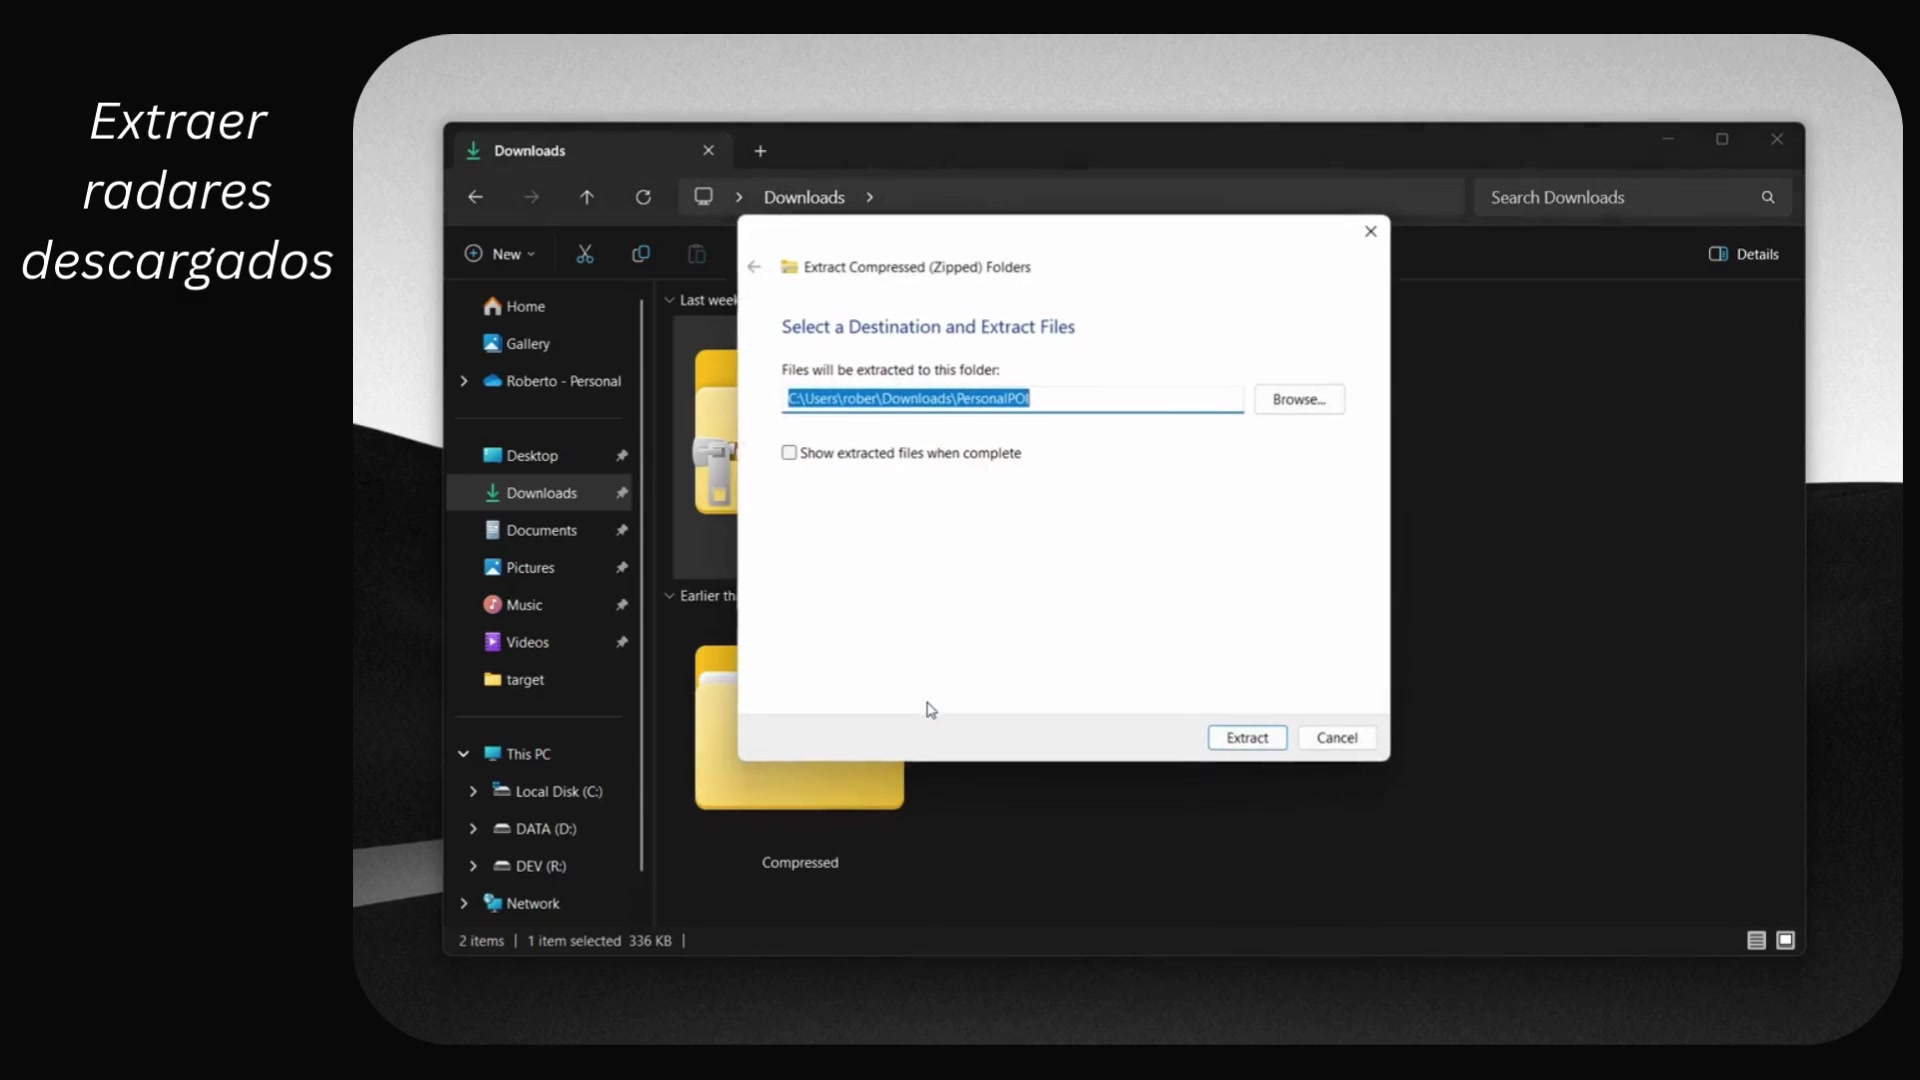Expand Roberto - Personal OneDrive node
The height and width of the screenshot is (1080, 1920).
pyautogui.click(x=464, y=381)
